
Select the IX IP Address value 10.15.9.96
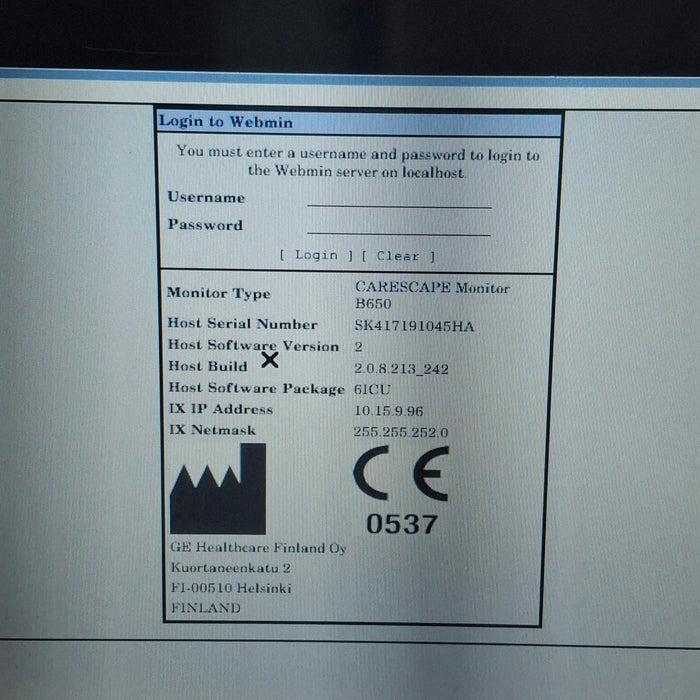point(388,410)
